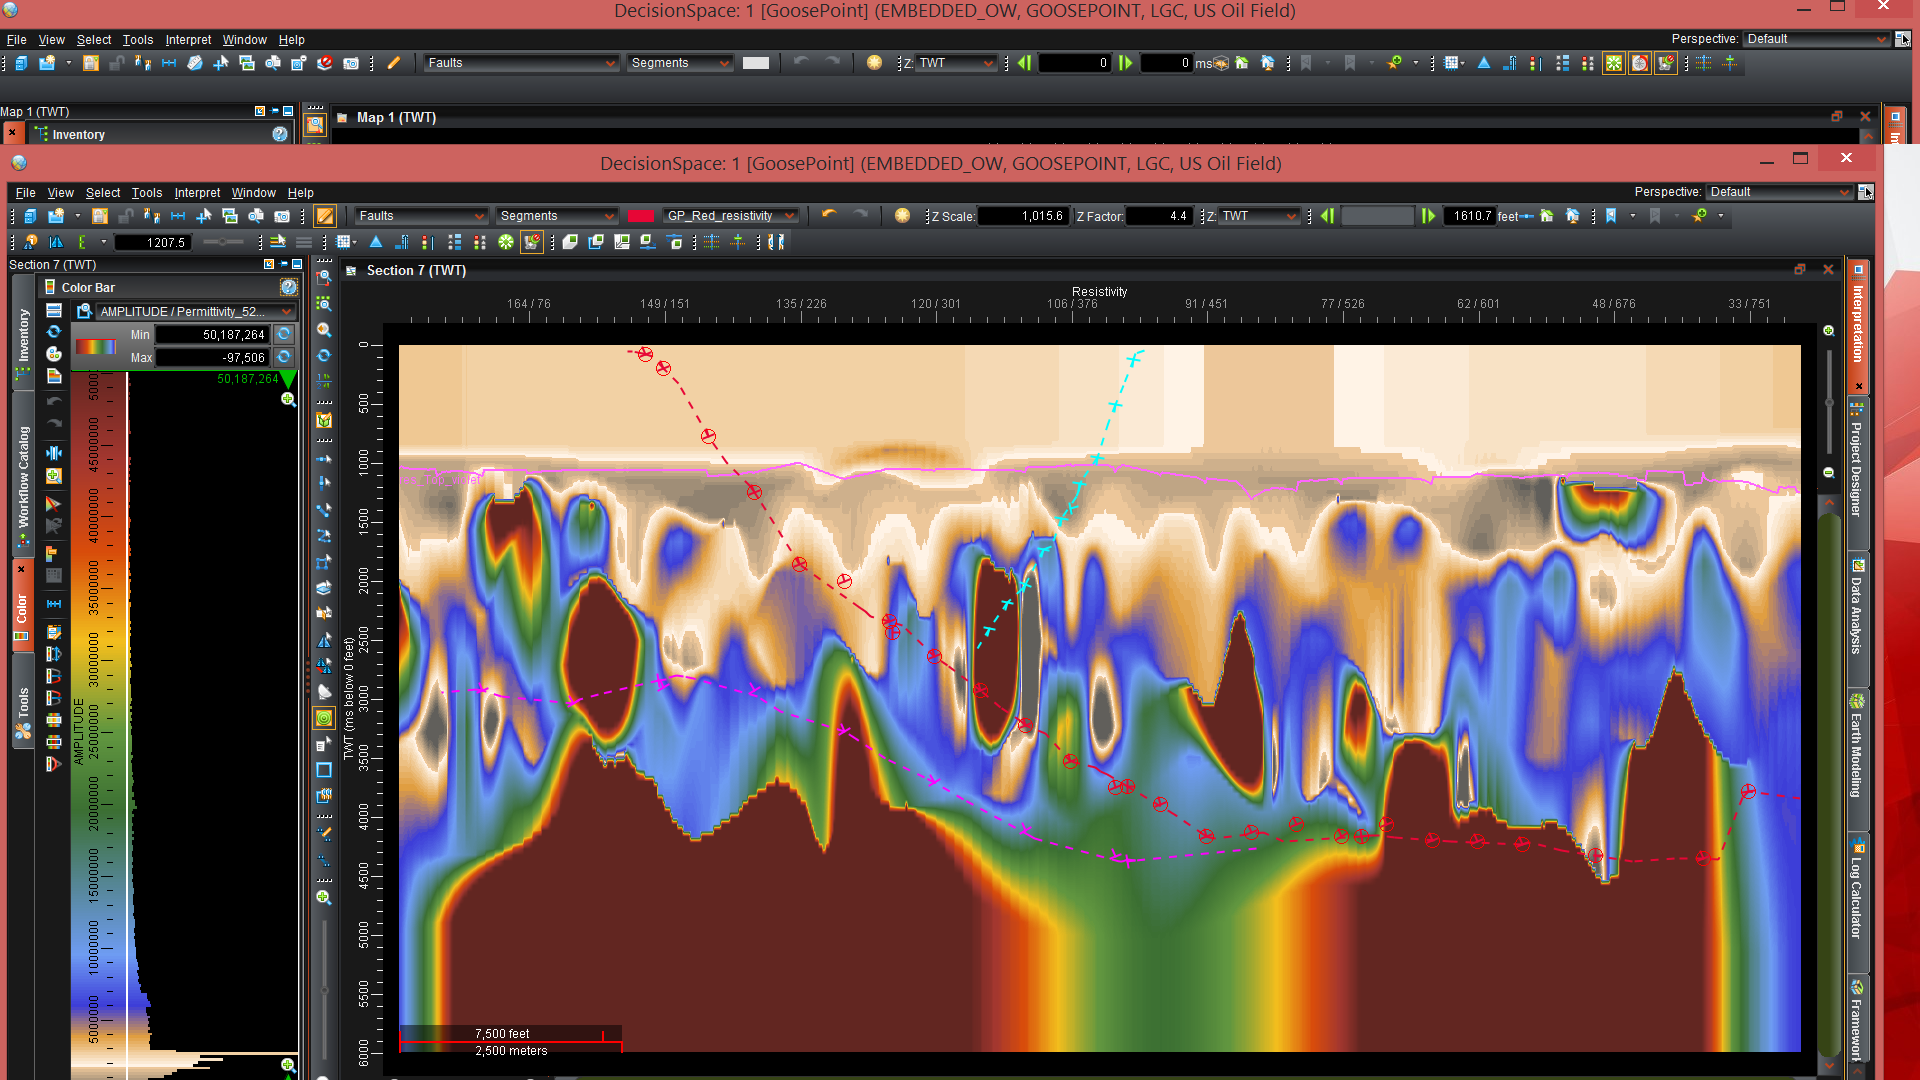Viewport: 1920px width, 1080px height.
Task: Click the blue bookmark icon in front toolbar
Action: point(1611,216)
